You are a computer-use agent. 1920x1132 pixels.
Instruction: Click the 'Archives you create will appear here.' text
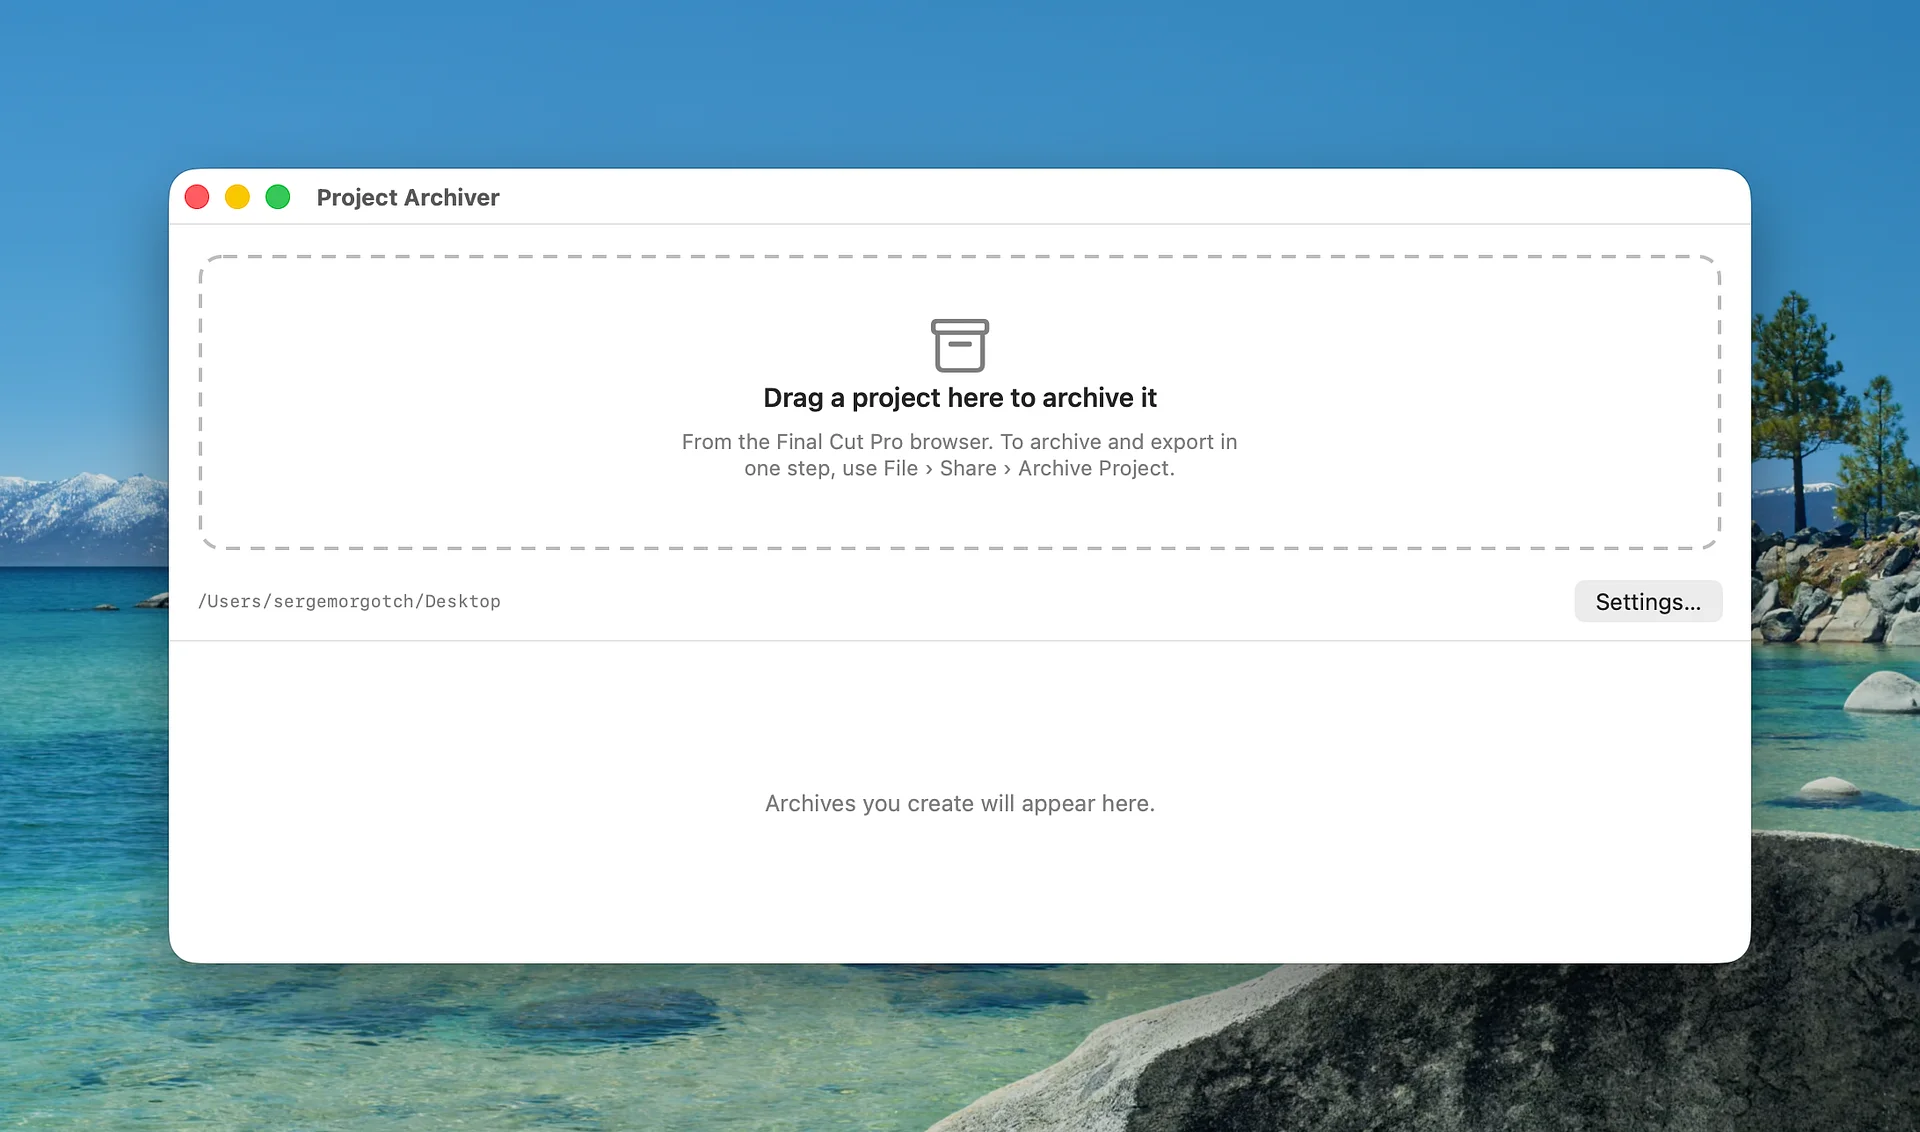pos(960,803)
